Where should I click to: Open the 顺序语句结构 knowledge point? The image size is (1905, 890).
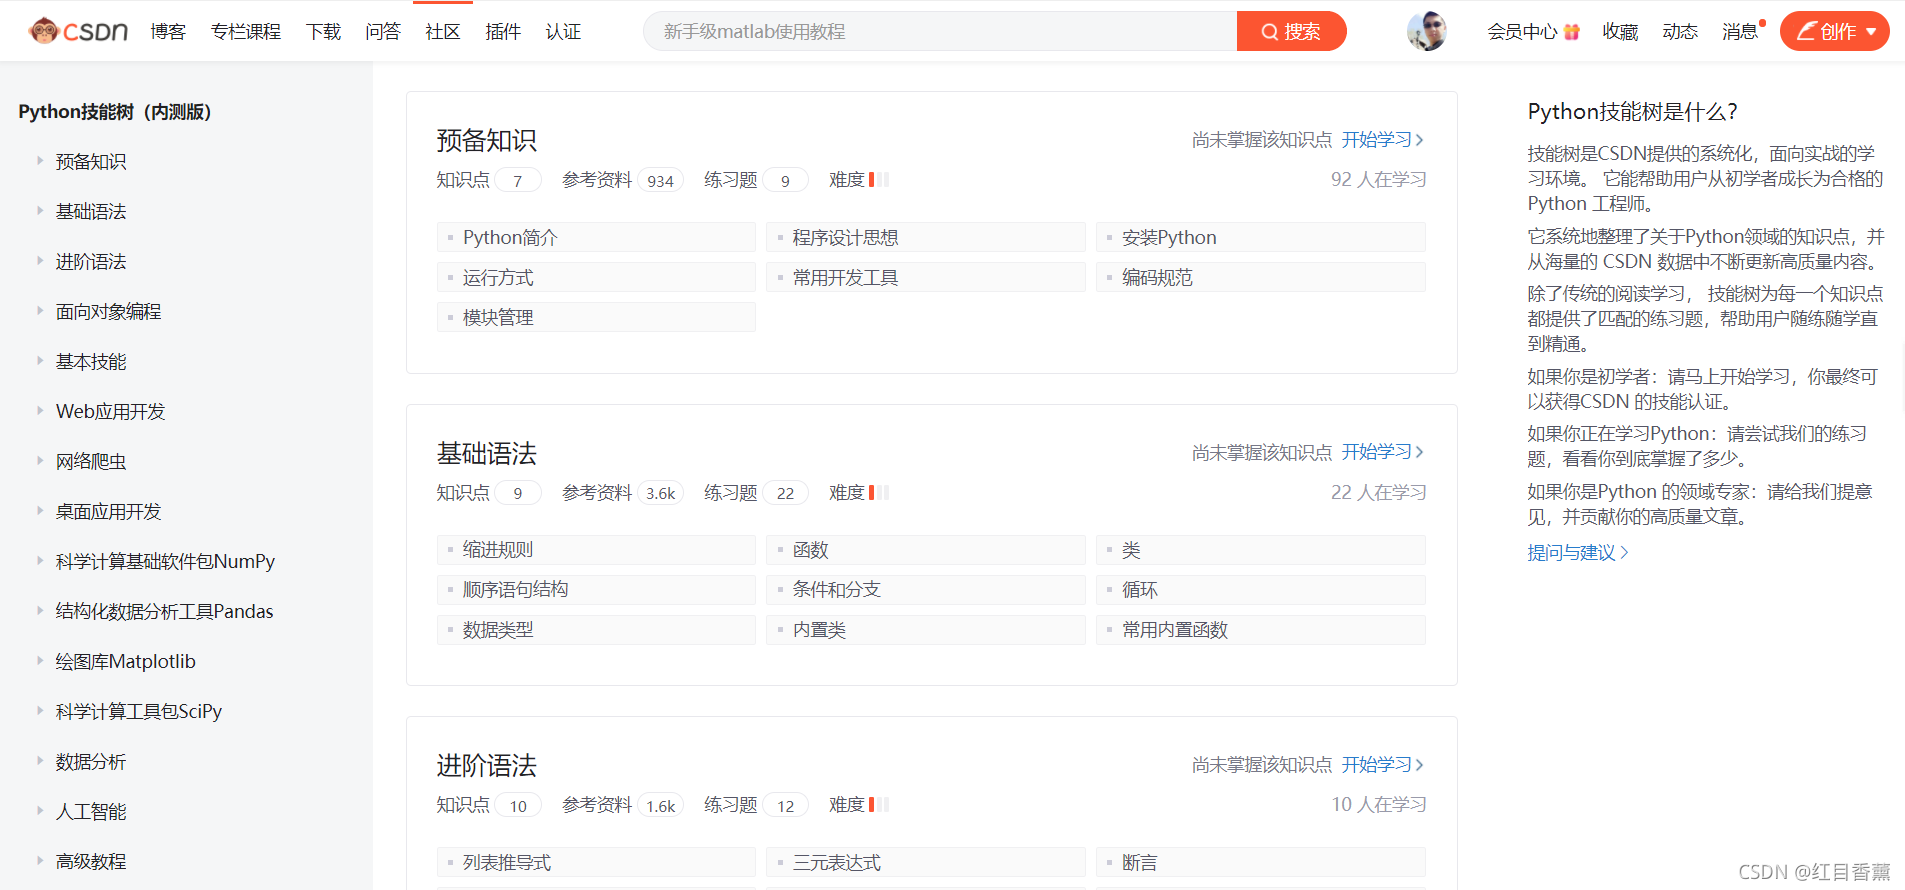coord(596,590)
